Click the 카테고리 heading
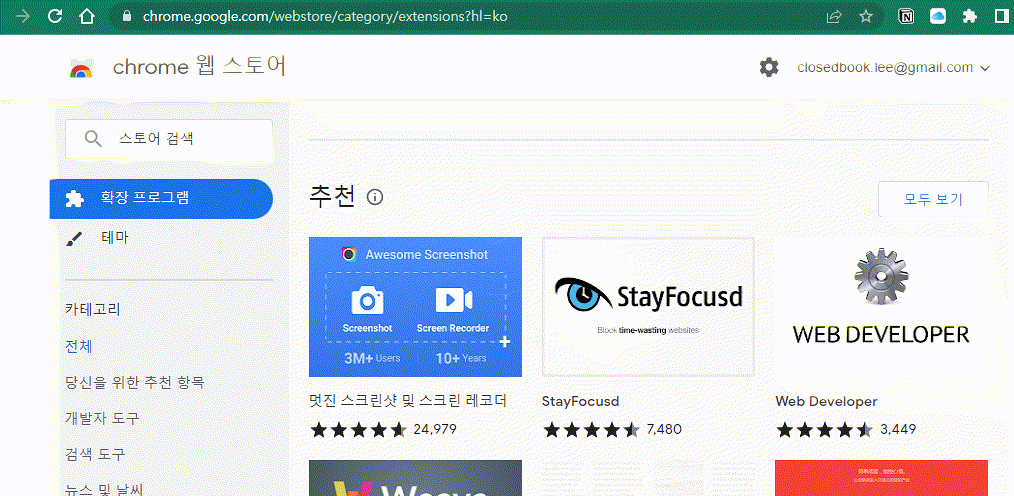This screenshot has width=1014, height=496. (x=93, y=309)
